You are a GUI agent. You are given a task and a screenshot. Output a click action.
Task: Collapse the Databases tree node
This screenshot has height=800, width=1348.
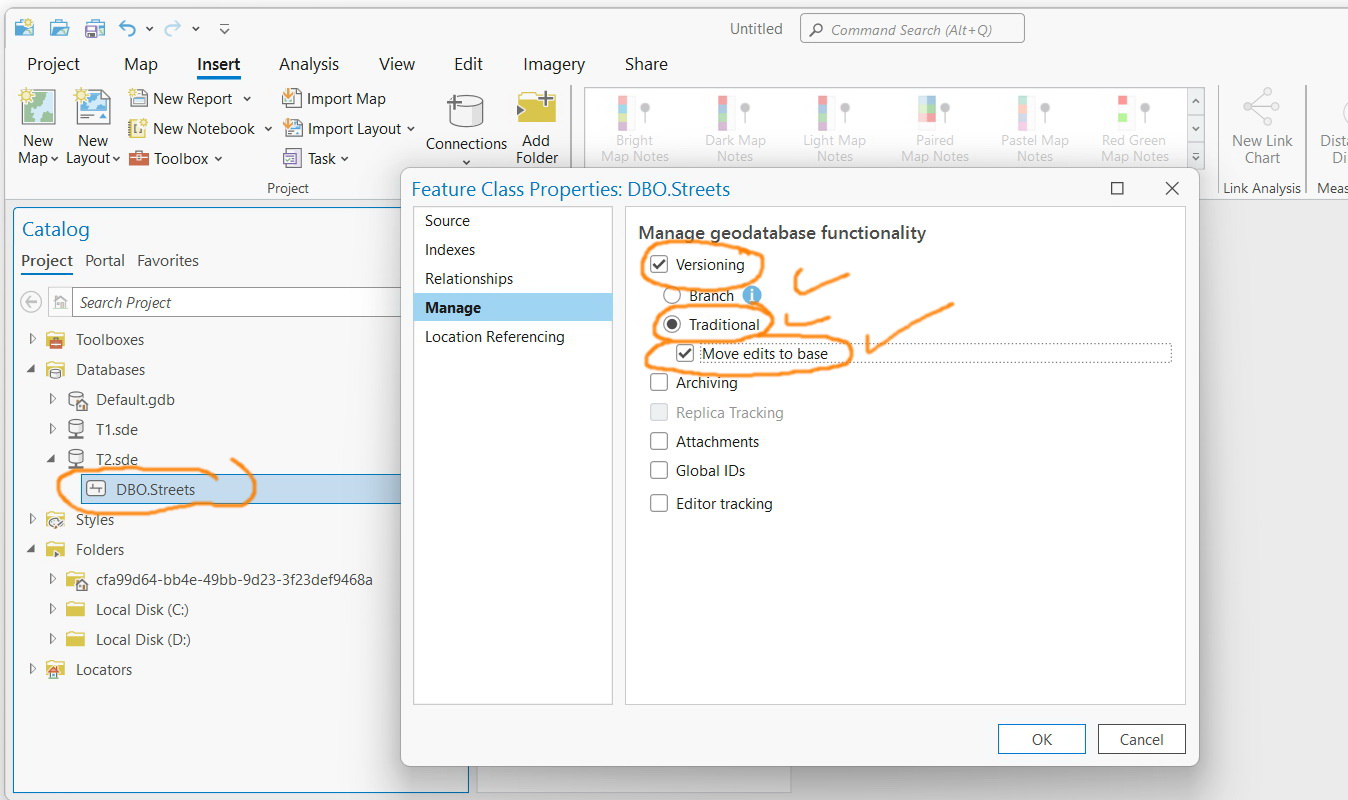pos(32,369)
